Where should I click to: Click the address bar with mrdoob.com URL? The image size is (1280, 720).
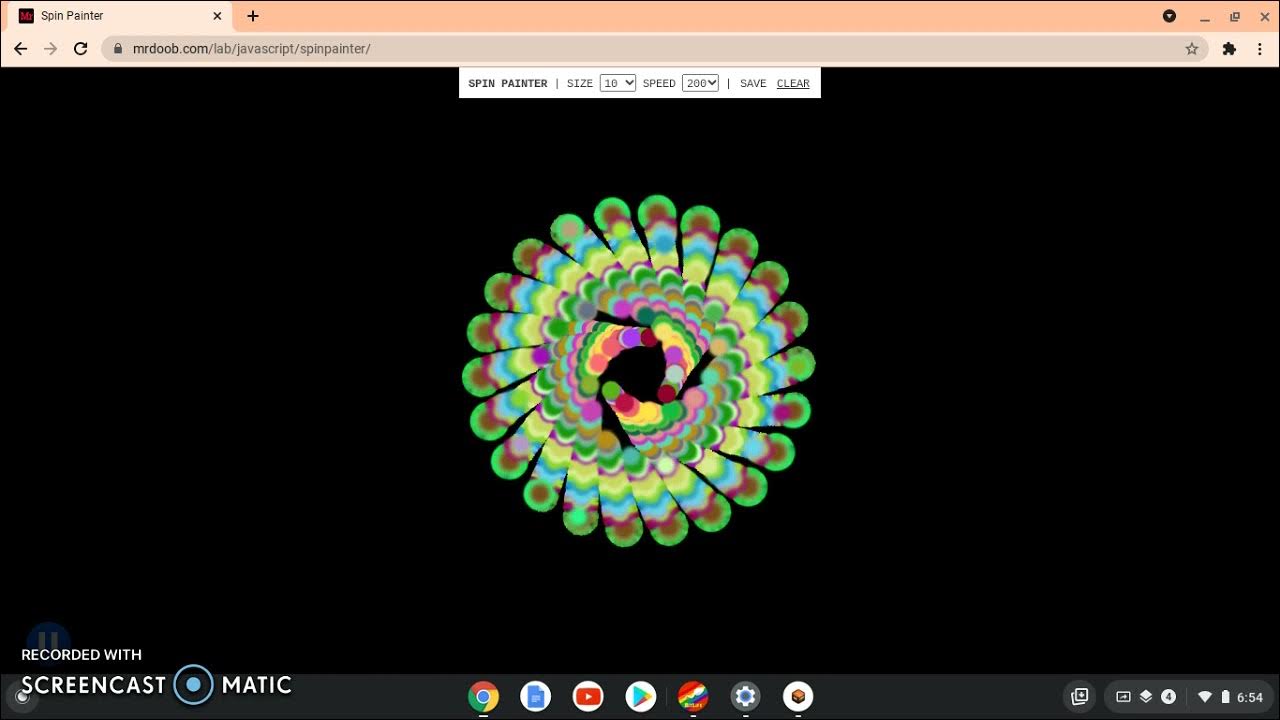(655, 48)
